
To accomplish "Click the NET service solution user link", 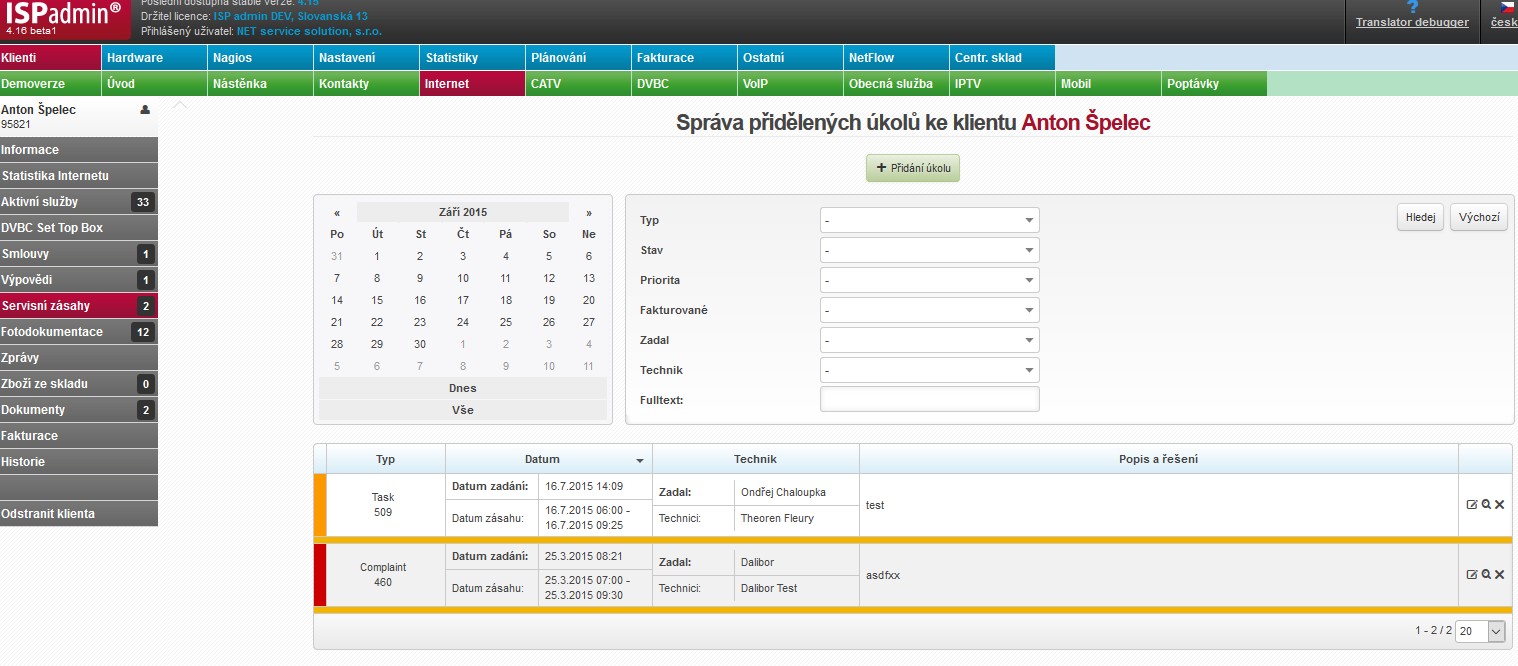I will coord(309,31).
